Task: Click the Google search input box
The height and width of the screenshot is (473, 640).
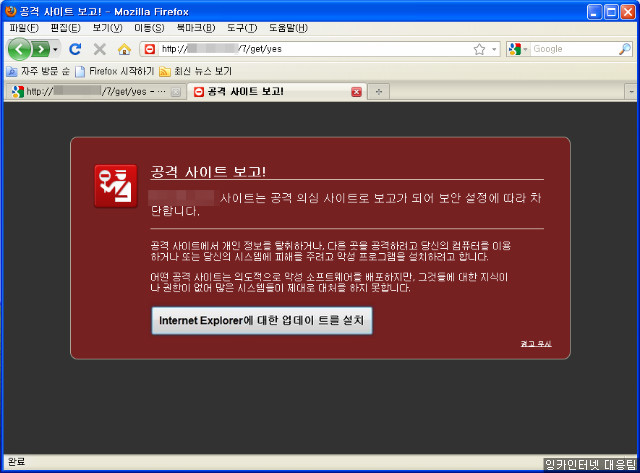Action: [574, 49]
